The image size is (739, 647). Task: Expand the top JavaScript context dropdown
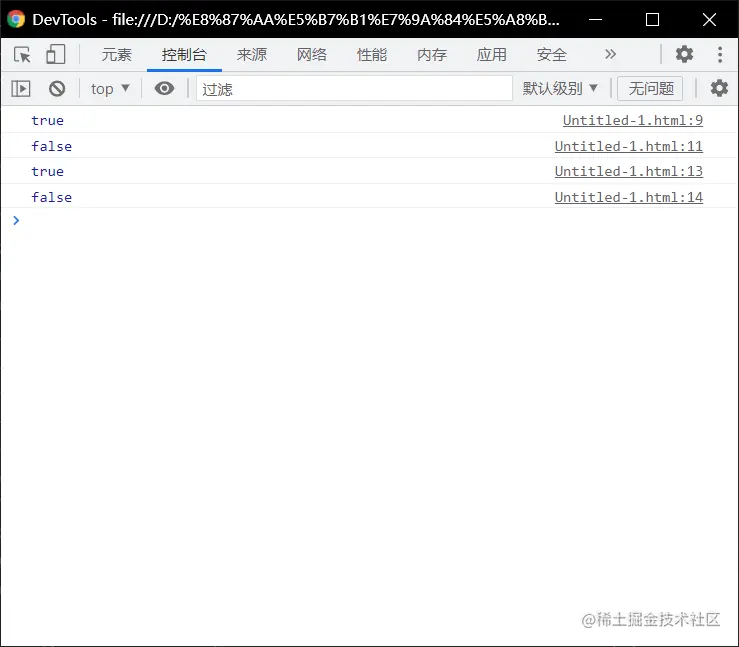[x=110, y=89]
